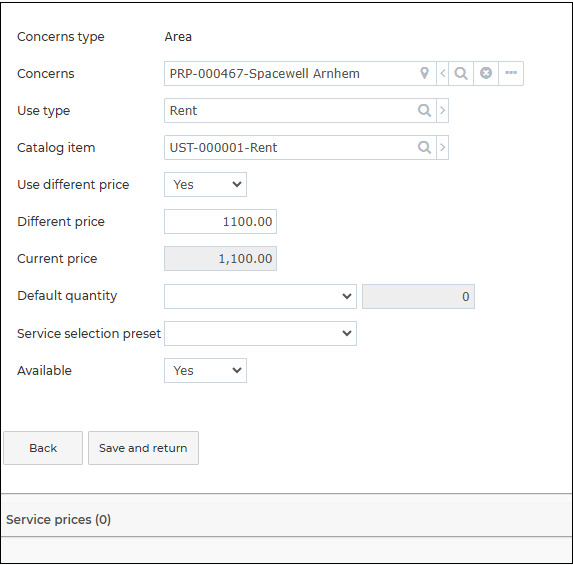Click the Current price label
Image resolution: width=573 pixels, height=565 pixels.
[x=57, y=259]
